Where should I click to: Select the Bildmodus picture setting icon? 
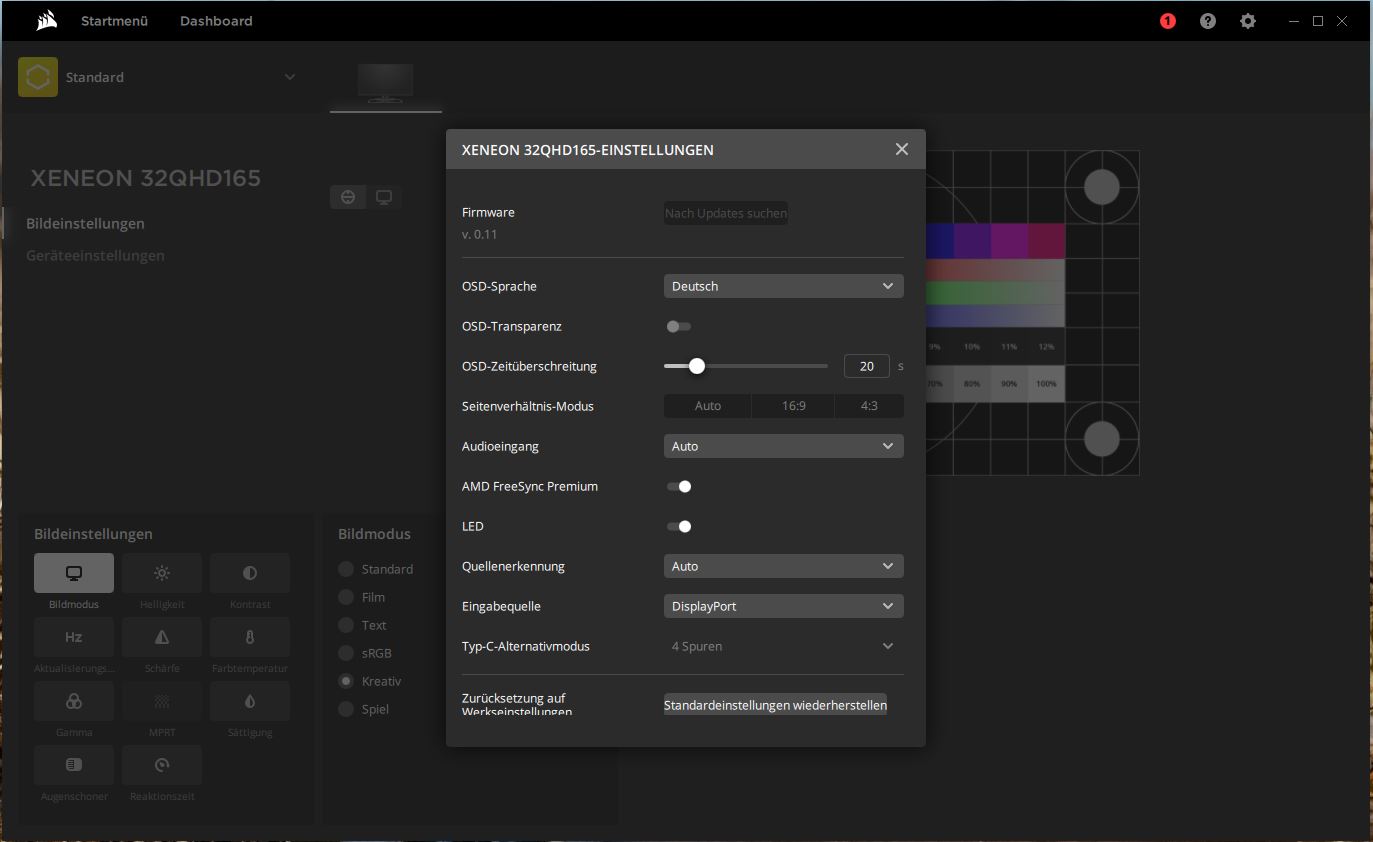point(74,573)
